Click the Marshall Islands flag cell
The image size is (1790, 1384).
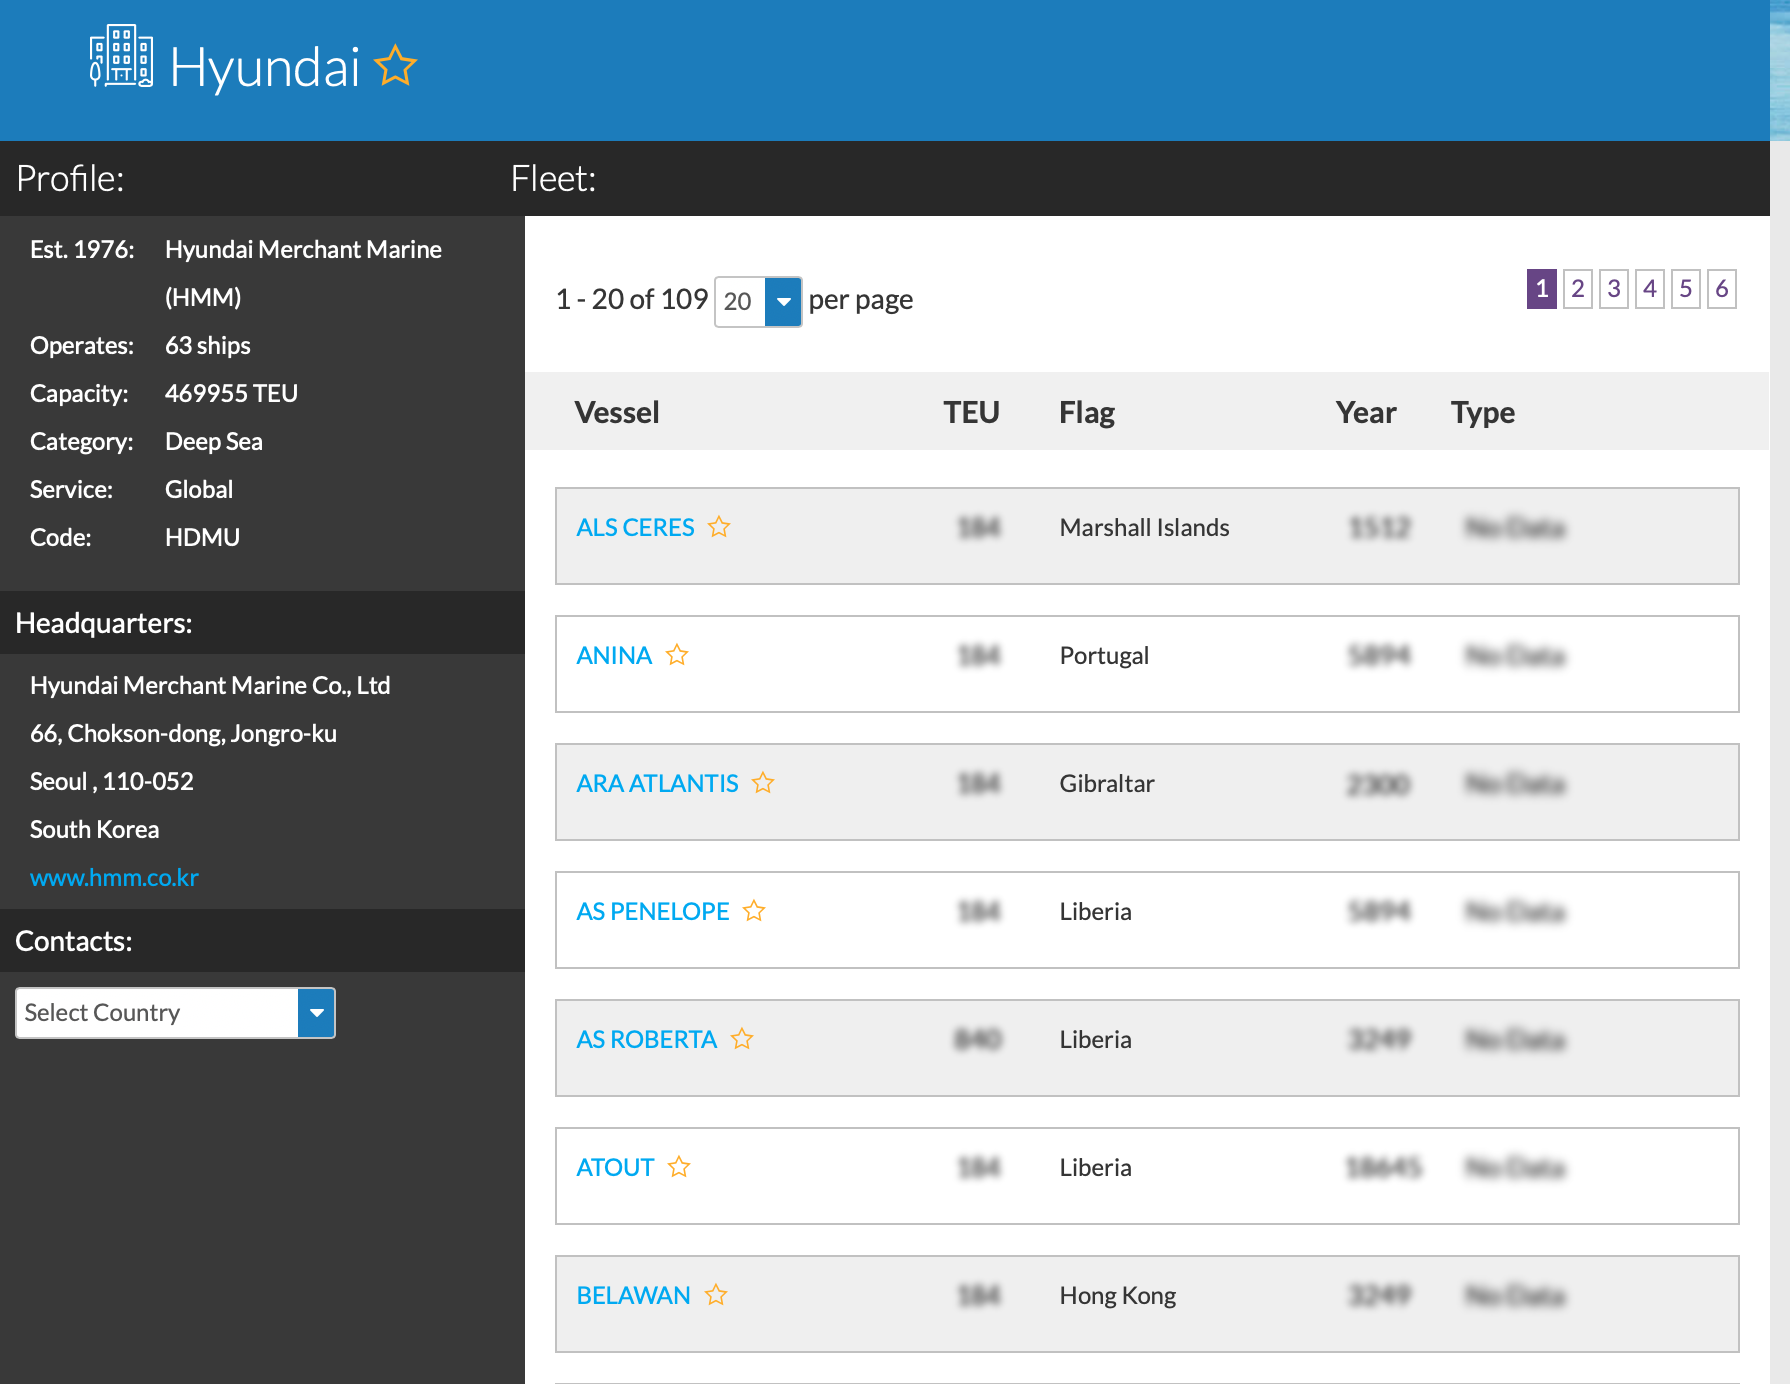(x=1144, y=527)
